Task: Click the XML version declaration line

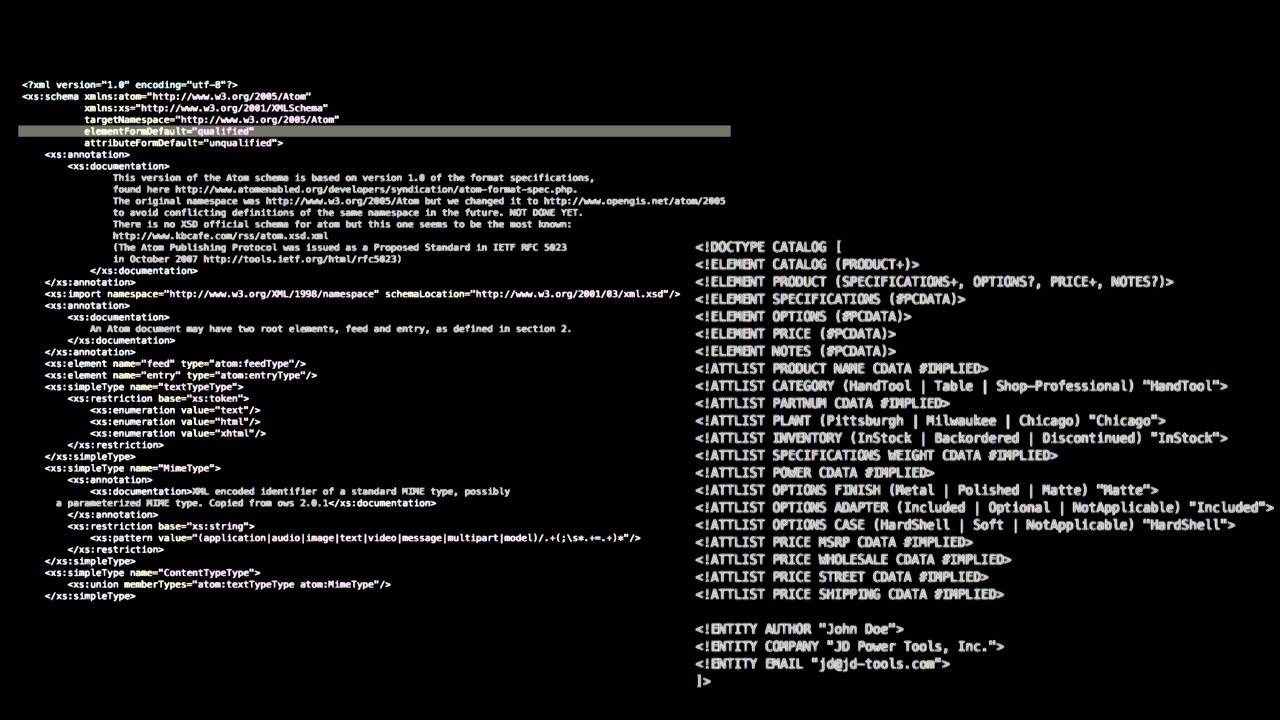Action: (130, 85)
